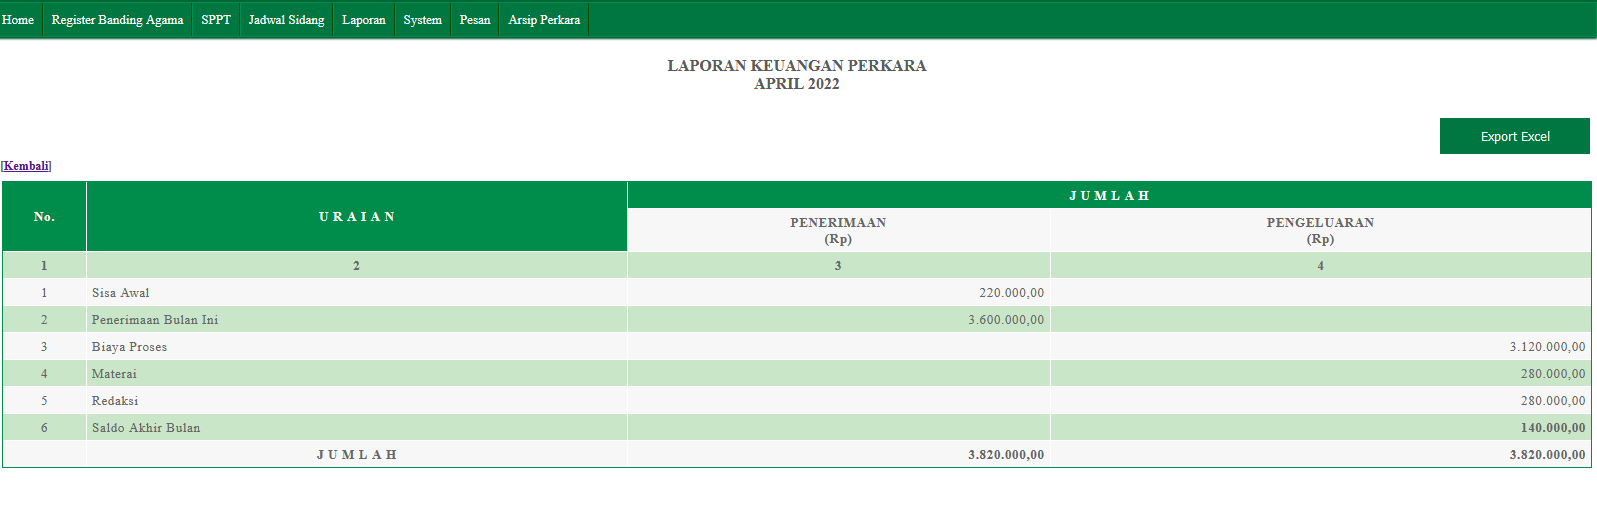Open the Laporan menu
Screen dimensions: 1597x521
click(363, 20)
